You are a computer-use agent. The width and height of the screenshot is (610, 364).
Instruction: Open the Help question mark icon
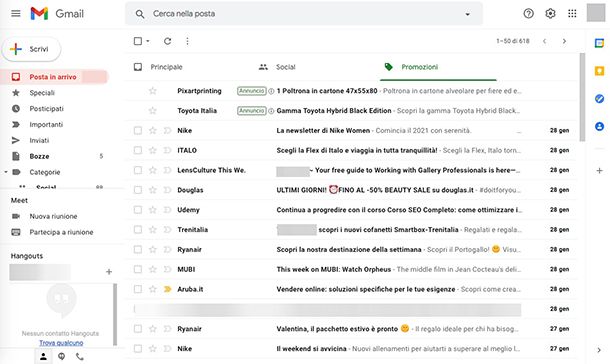[x=528, y=14]
